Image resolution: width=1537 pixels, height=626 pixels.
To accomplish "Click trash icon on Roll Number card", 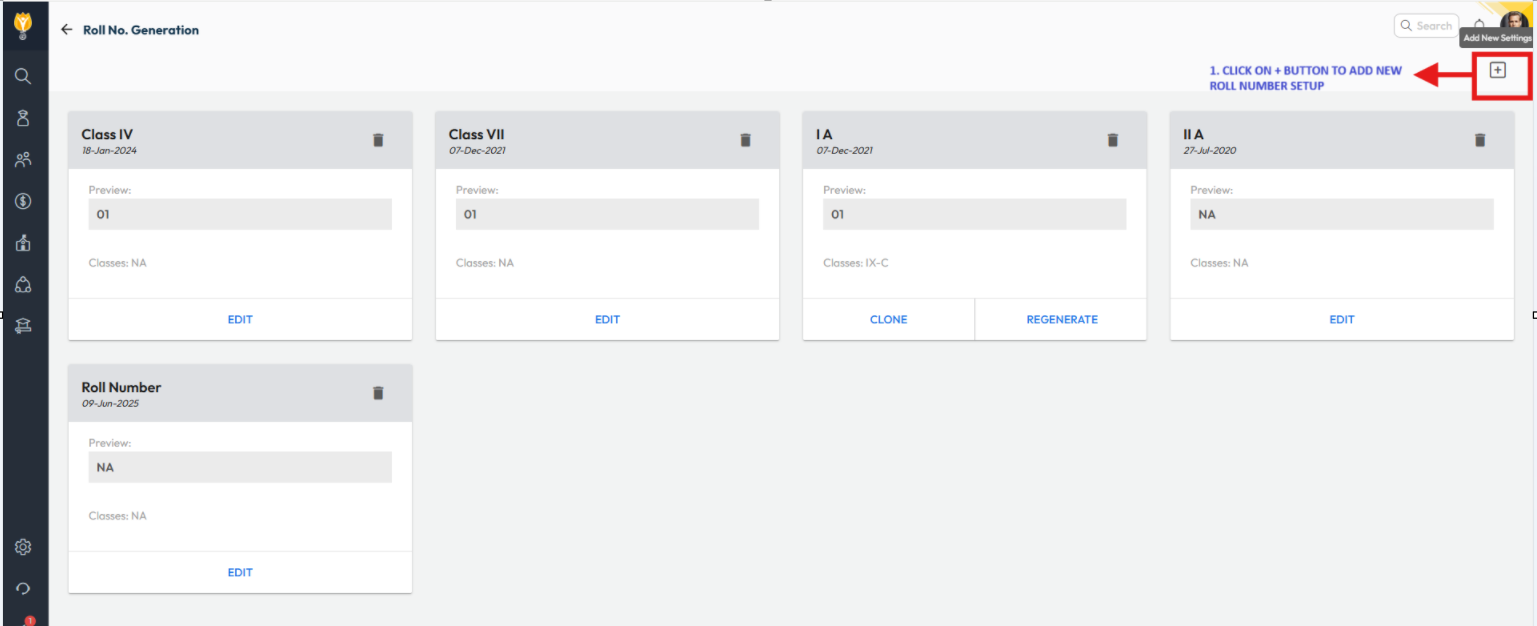I will tap(378, 393).
